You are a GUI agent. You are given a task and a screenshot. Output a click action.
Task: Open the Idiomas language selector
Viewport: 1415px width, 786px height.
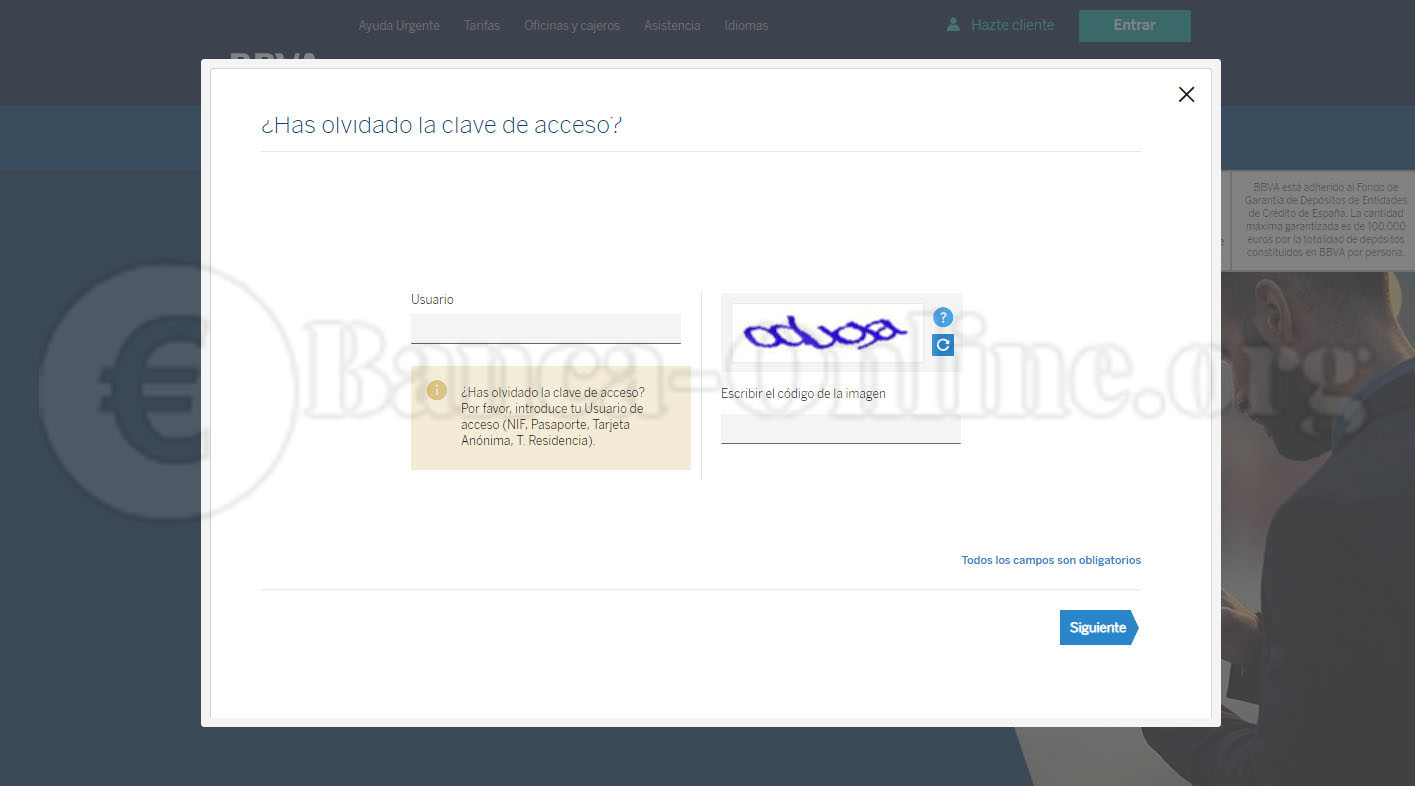pos(746,25)
